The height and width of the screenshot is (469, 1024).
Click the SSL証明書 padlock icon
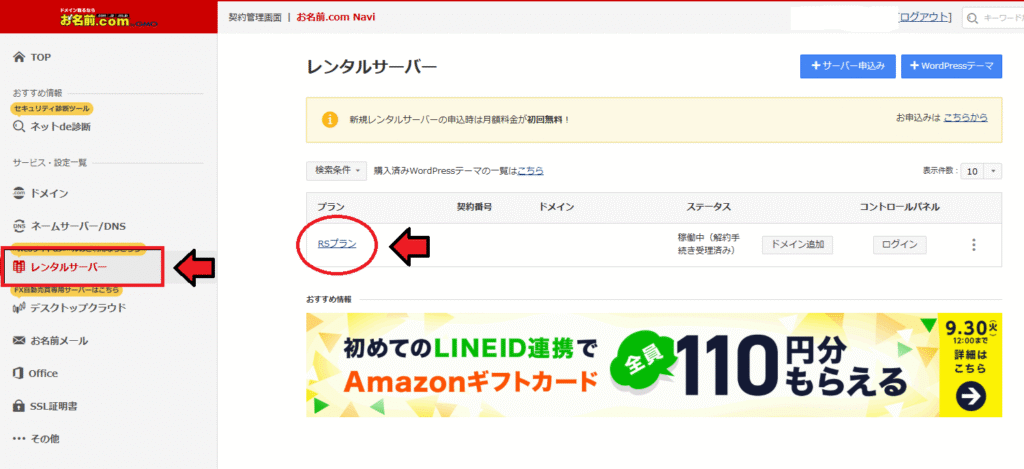[x=19, y=406]
